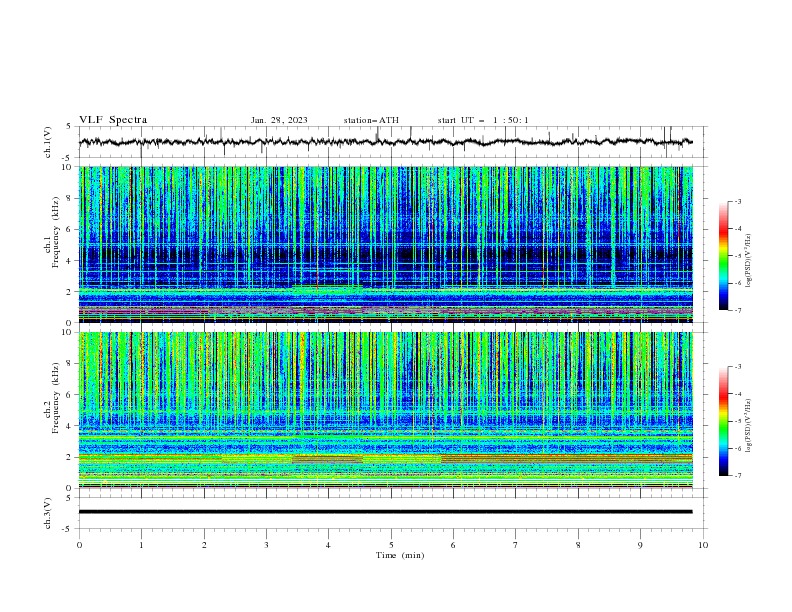Click the '-5' tick on ch.3(V) axis
Image resolution: width=792 pixels, height=612 pixels.
68,529
